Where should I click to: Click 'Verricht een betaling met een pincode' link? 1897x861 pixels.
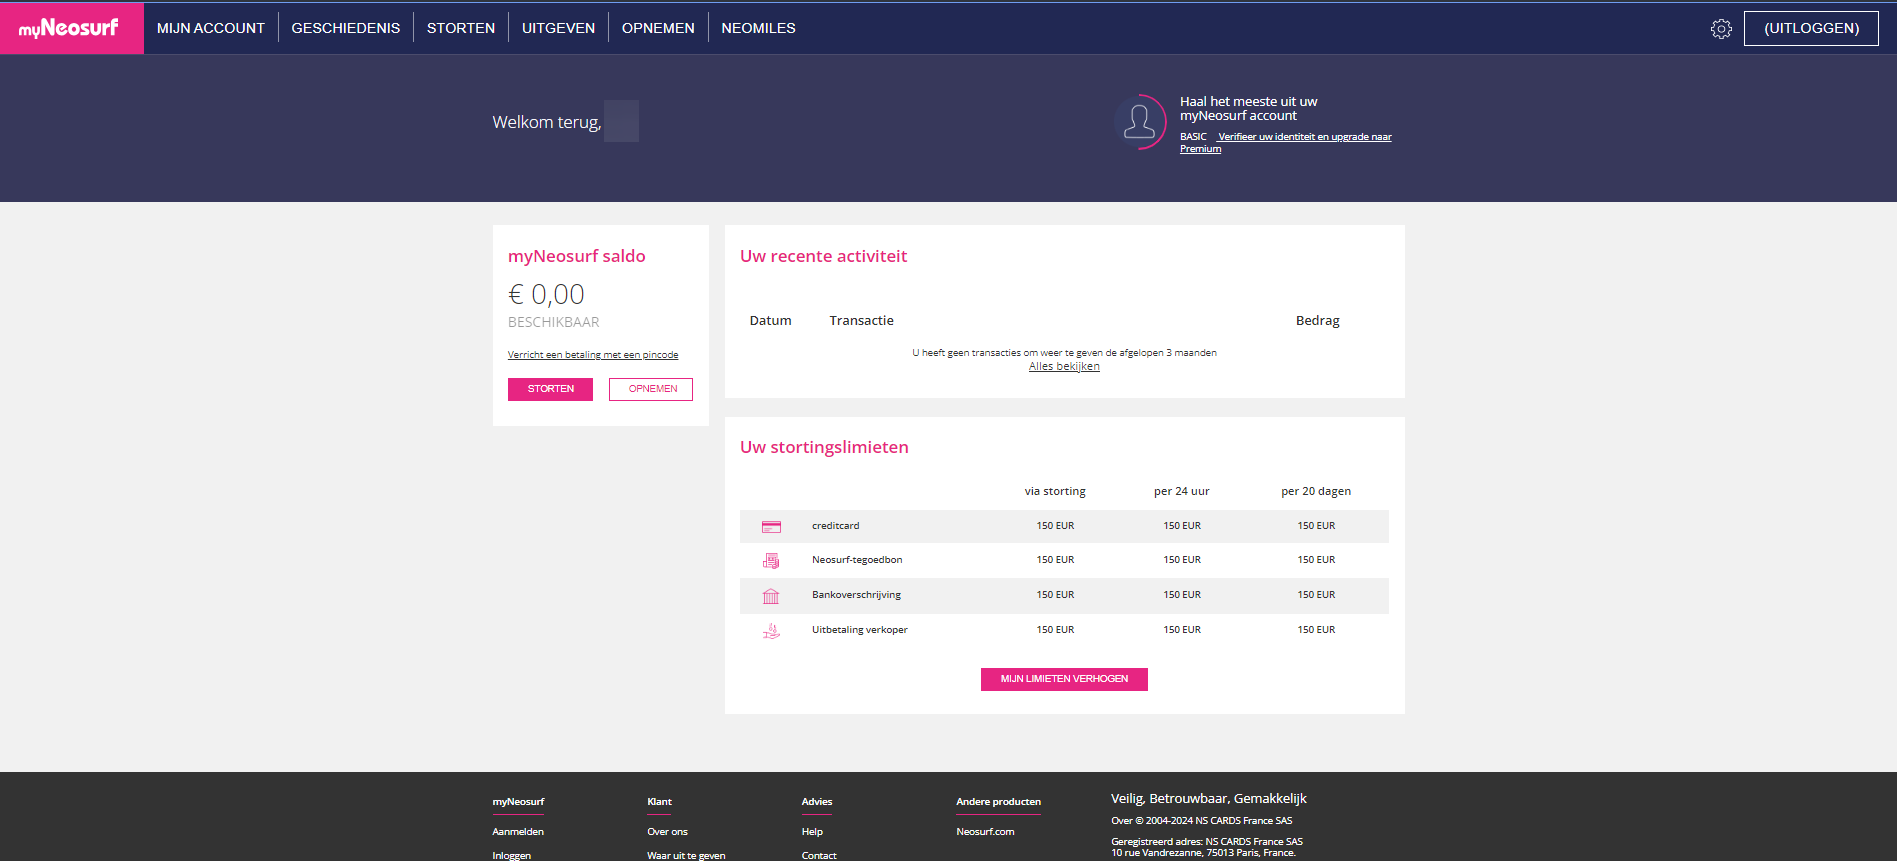click(593, 355)
